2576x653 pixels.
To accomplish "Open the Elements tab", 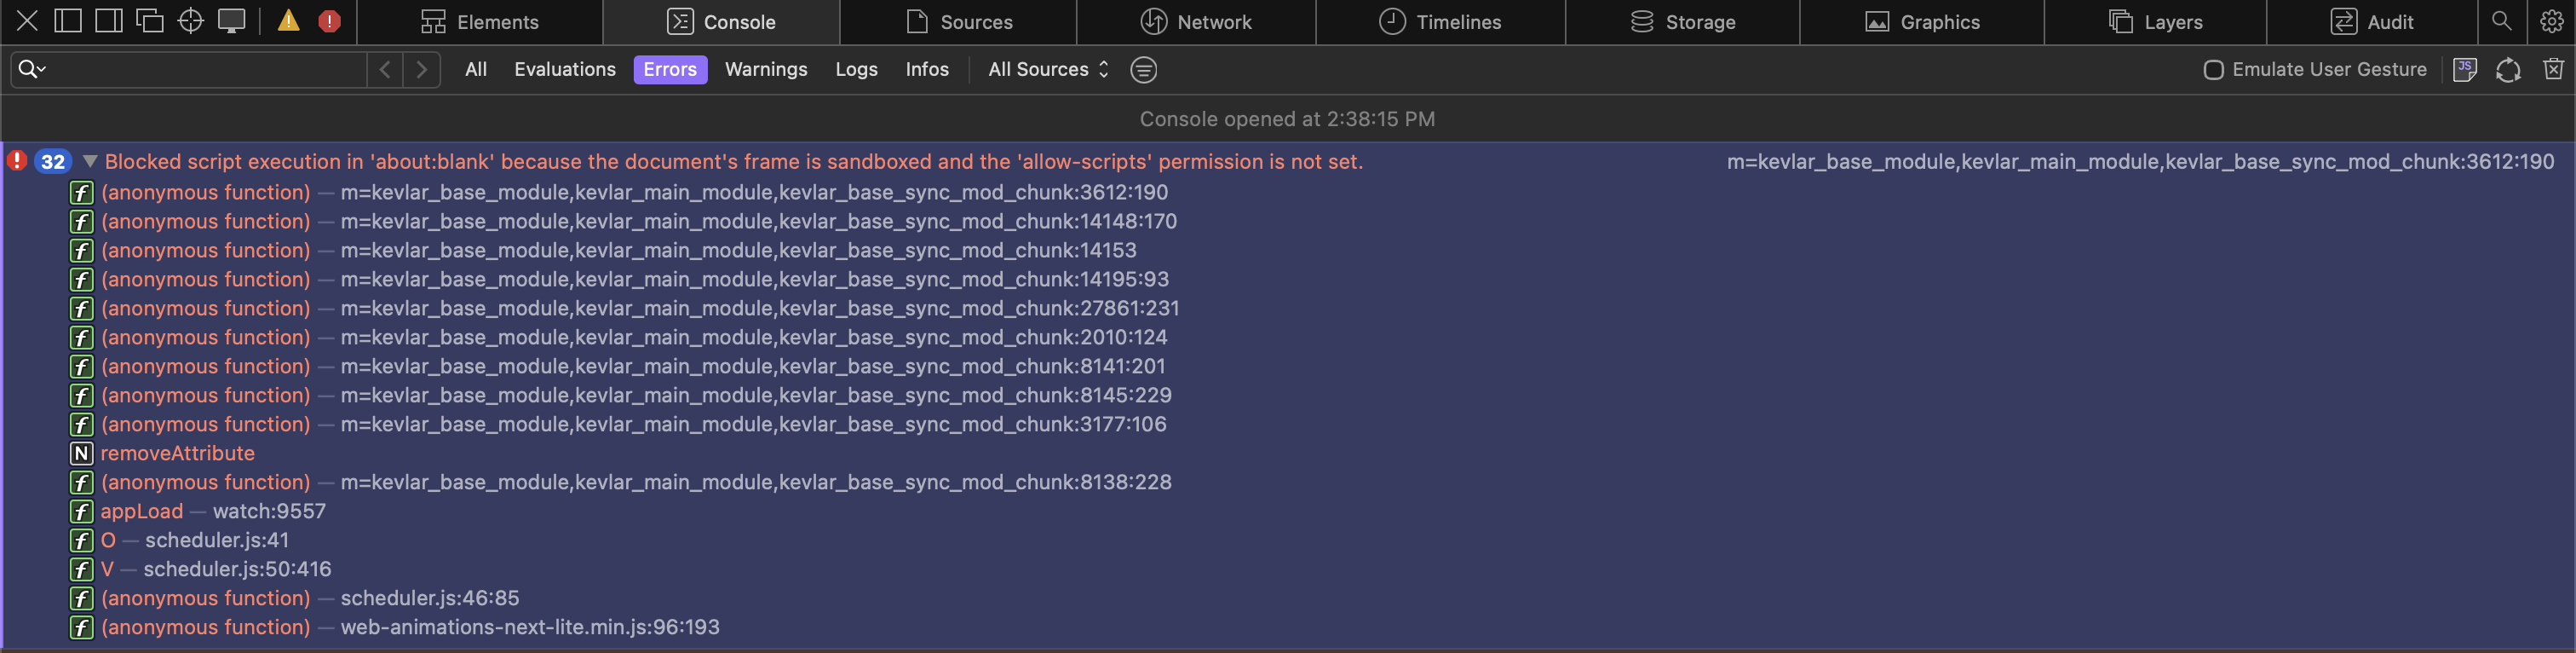I will click(479, 22).
